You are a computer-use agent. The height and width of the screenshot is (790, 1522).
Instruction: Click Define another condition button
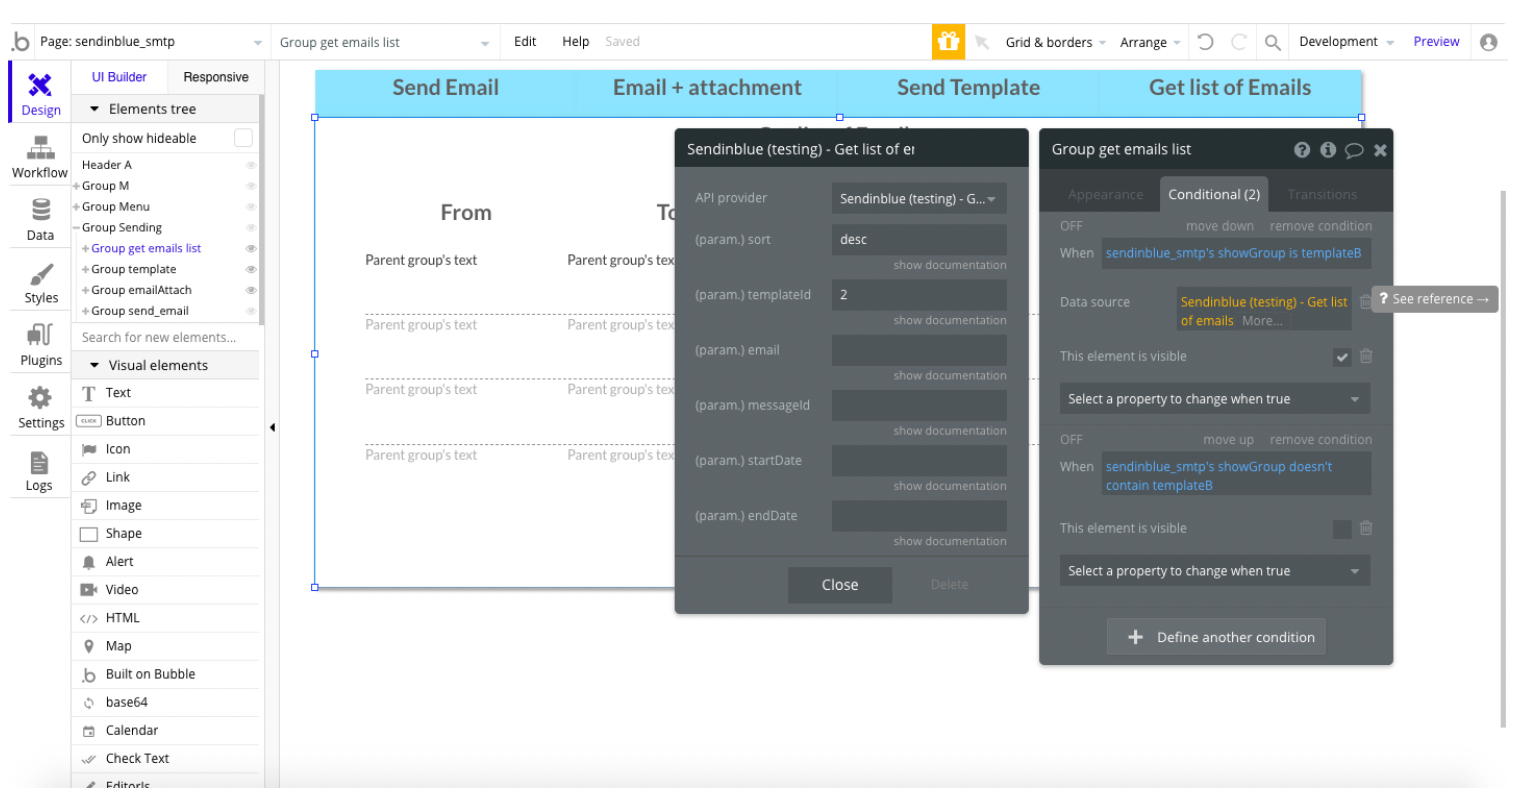[x=1216, y=637]
